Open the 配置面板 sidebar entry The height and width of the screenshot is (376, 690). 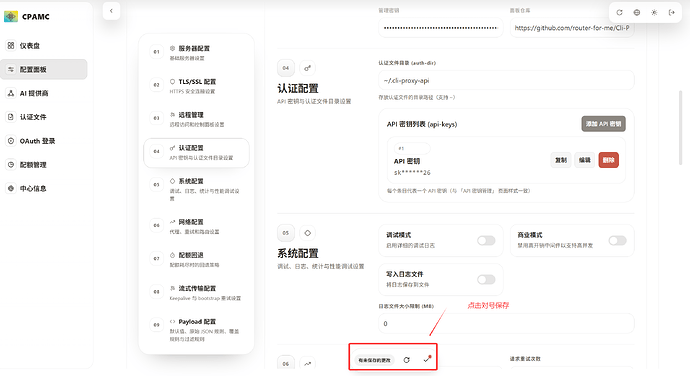tap(44, 69)
